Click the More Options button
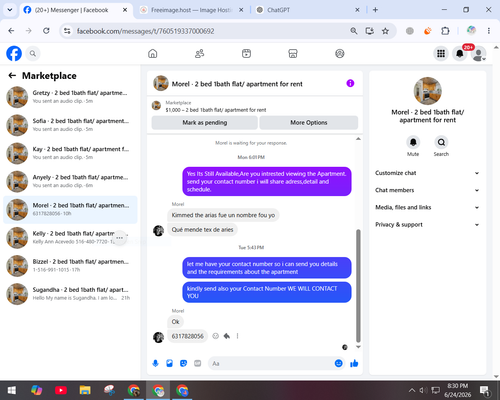 (x=309, y=123)
